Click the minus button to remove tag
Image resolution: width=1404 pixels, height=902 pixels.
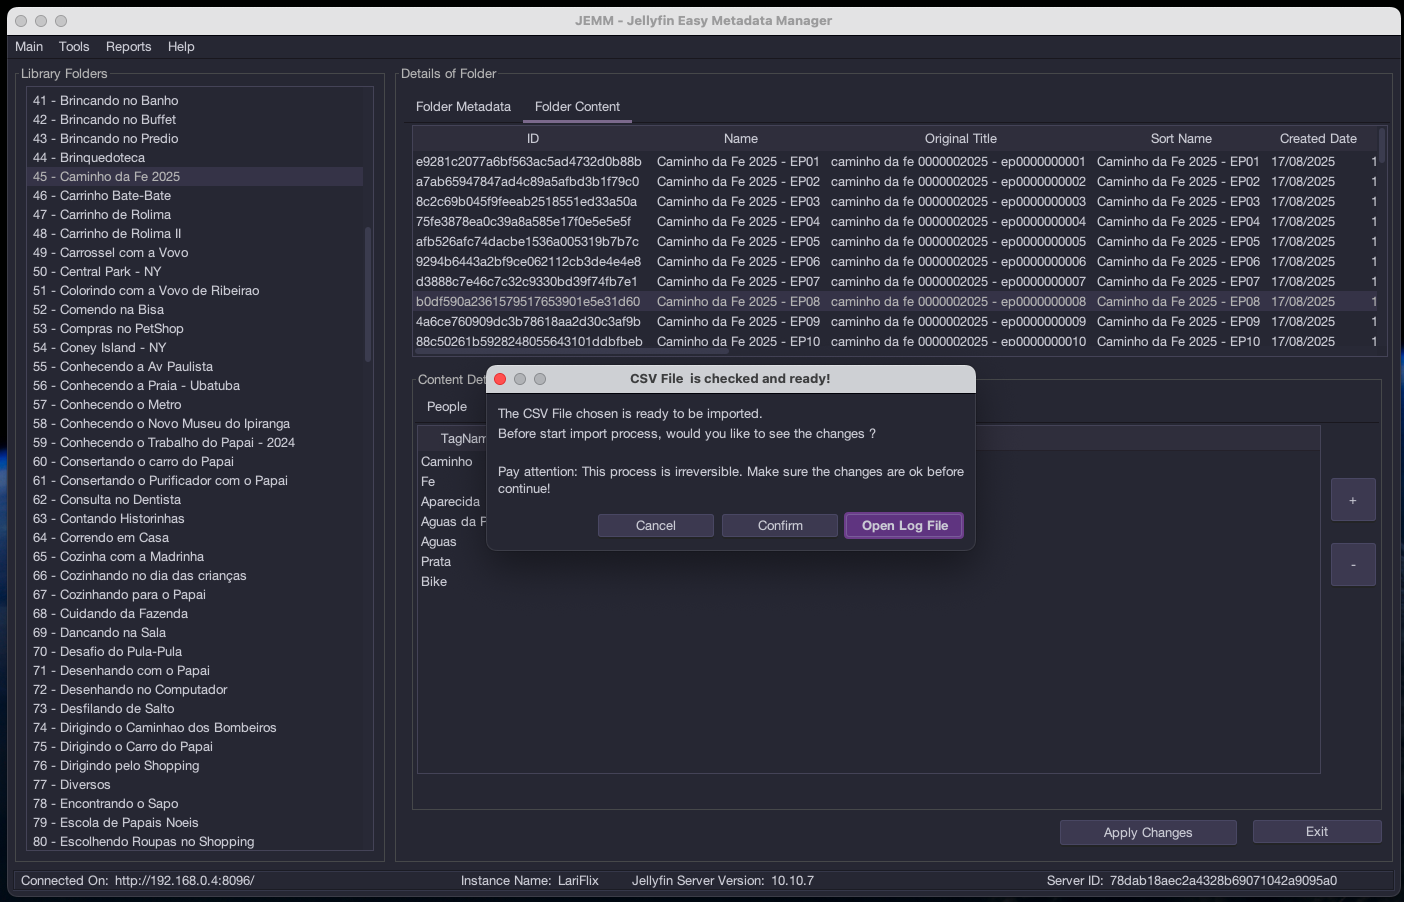tap(1352, 565)
